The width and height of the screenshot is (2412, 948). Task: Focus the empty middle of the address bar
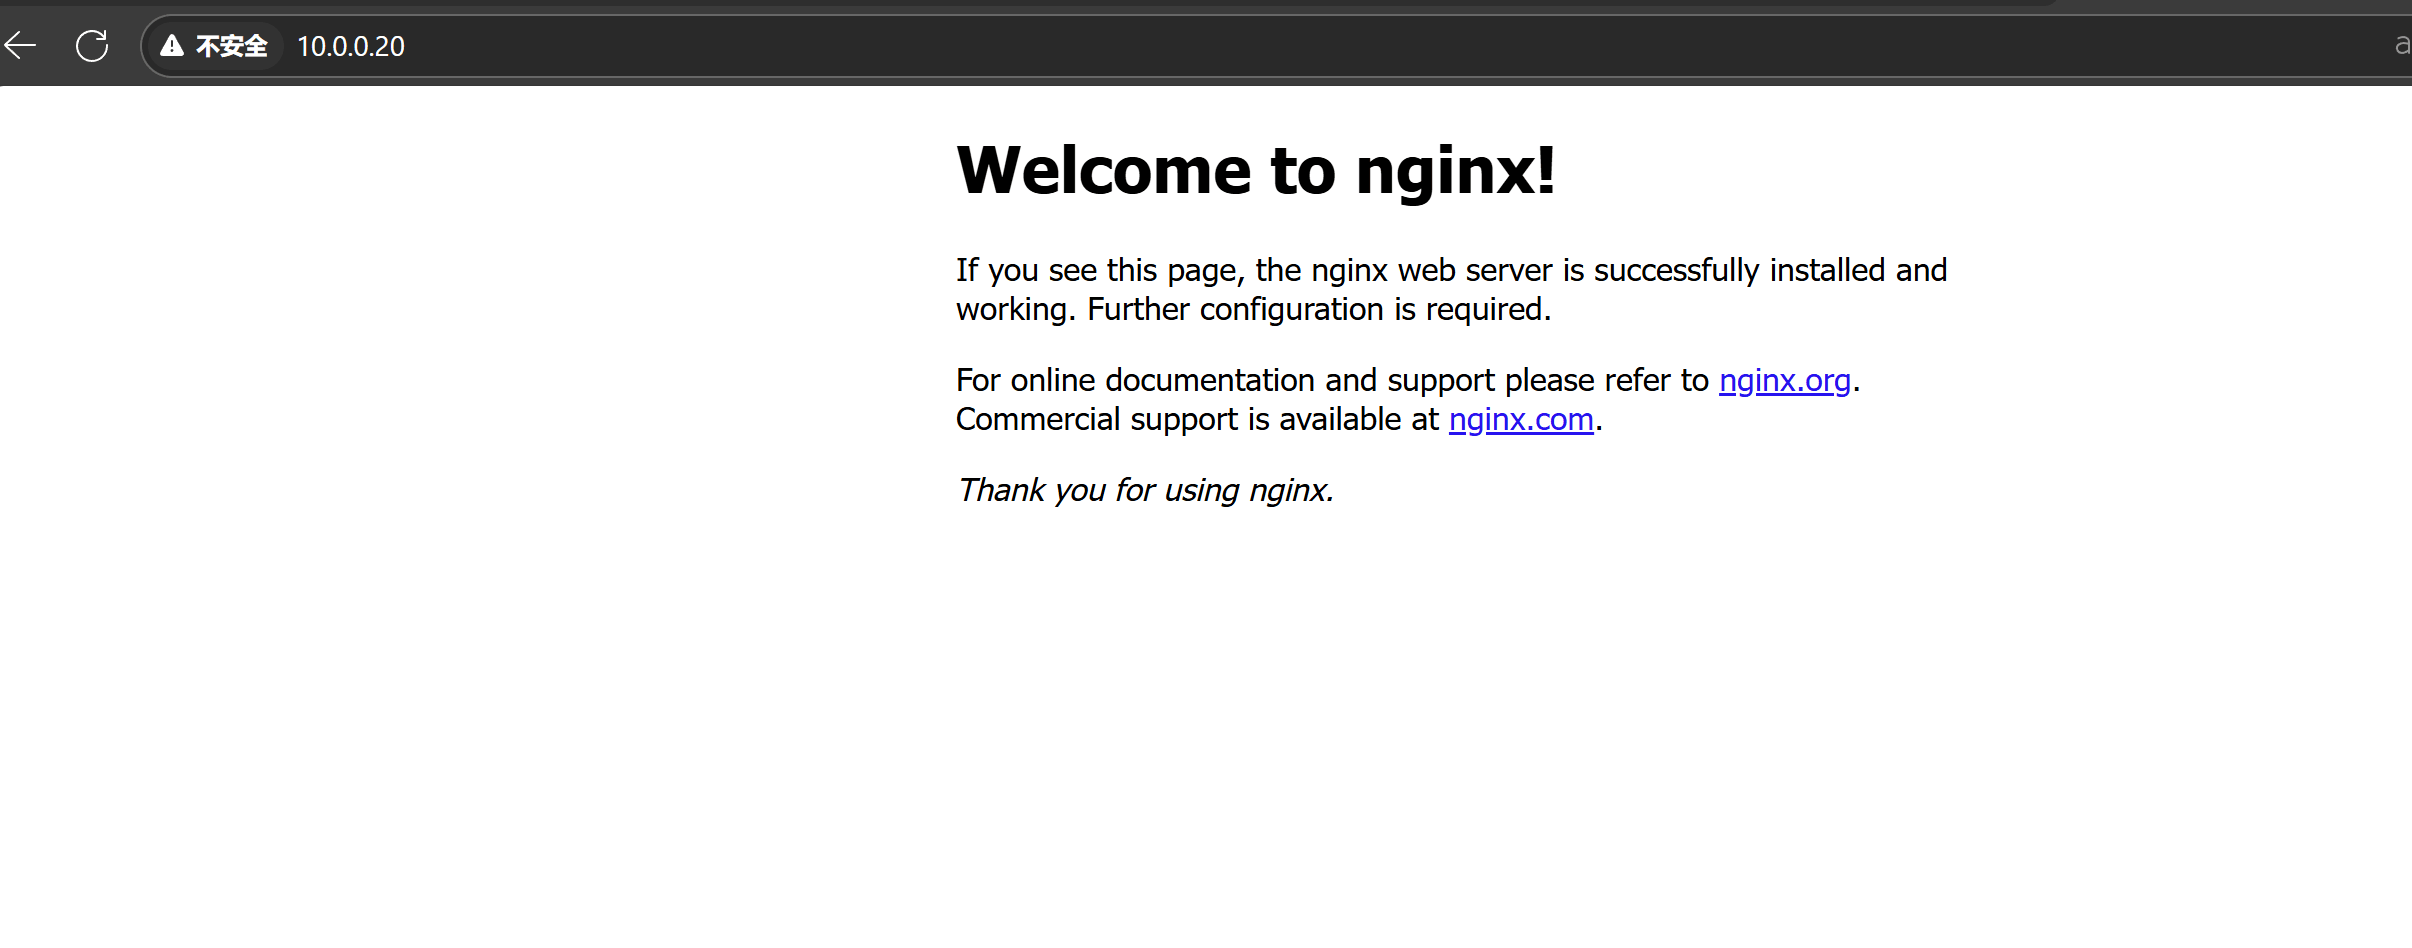click(x=1300, y=46)
